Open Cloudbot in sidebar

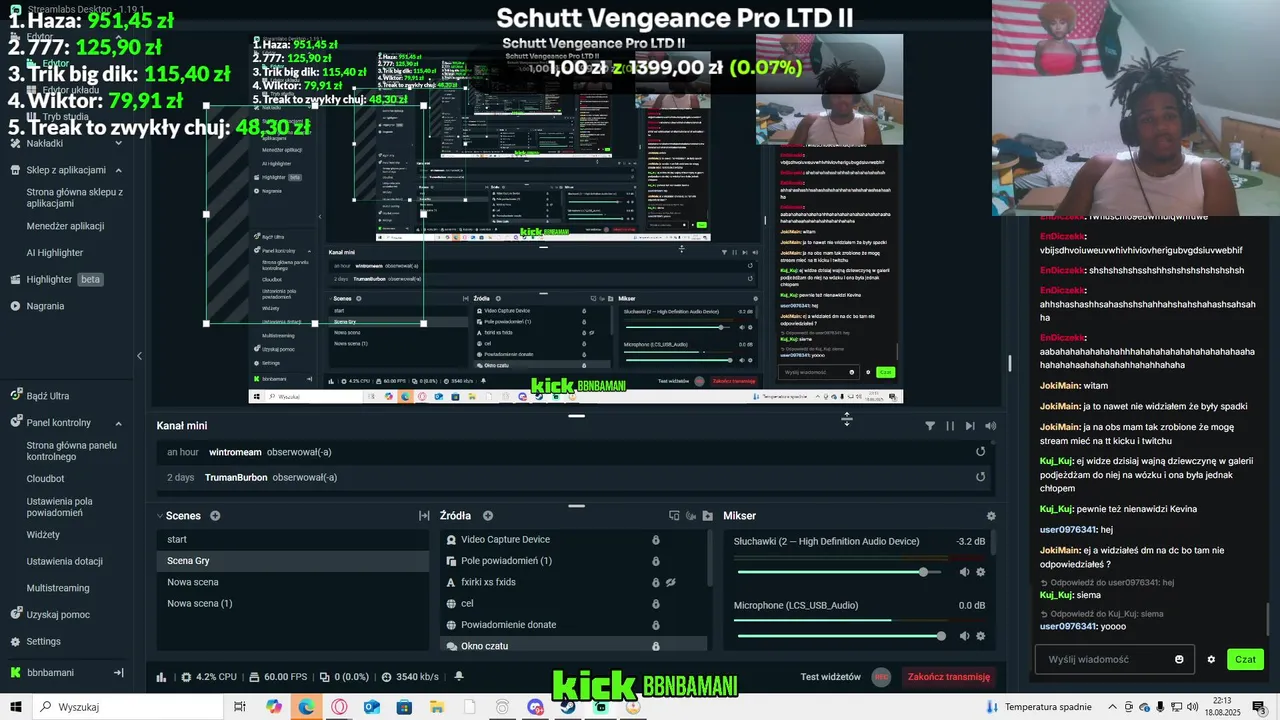[x=45, y=479]
